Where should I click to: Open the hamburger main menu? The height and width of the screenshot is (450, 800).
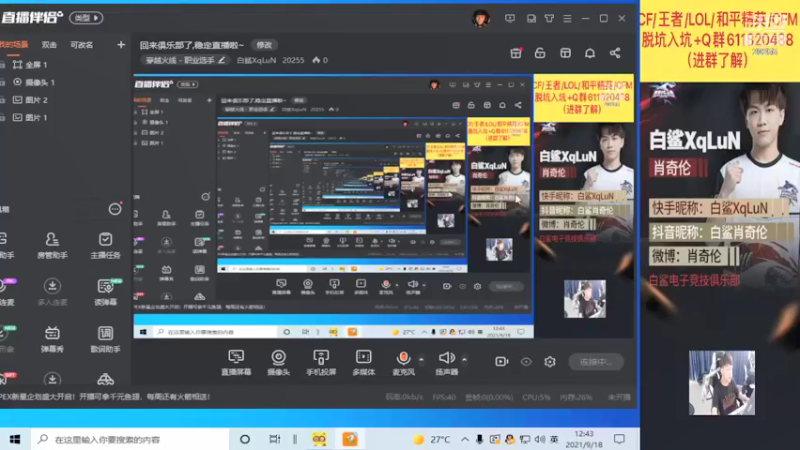pos(567,18)
